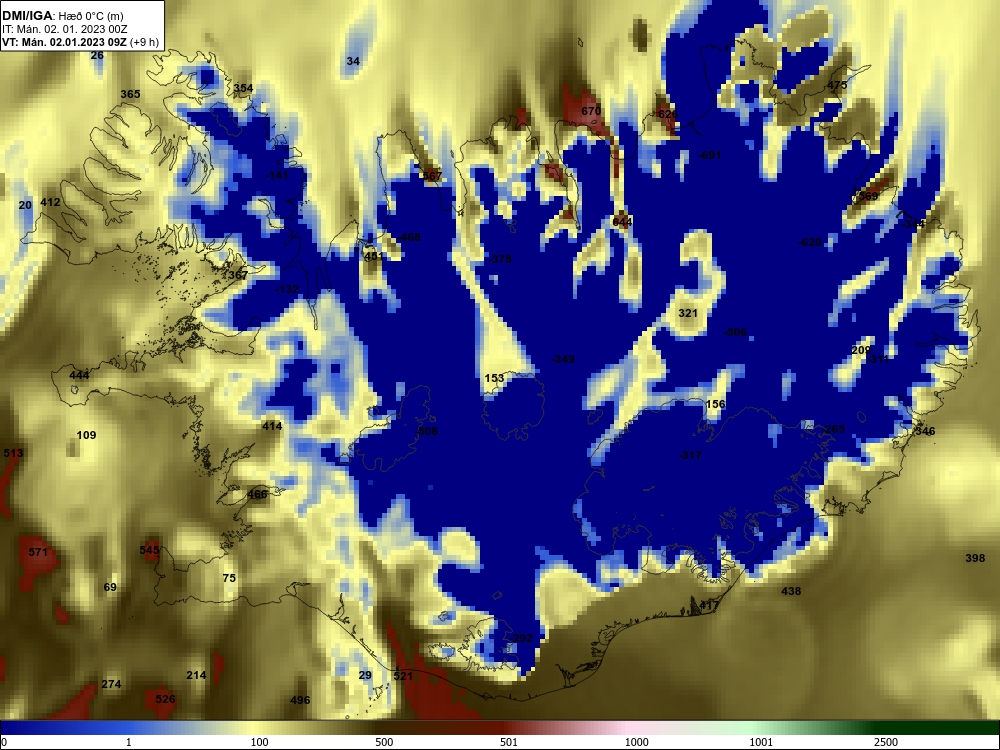Click the map value 644
1000x750 pixels.
(x=622, y=221)
